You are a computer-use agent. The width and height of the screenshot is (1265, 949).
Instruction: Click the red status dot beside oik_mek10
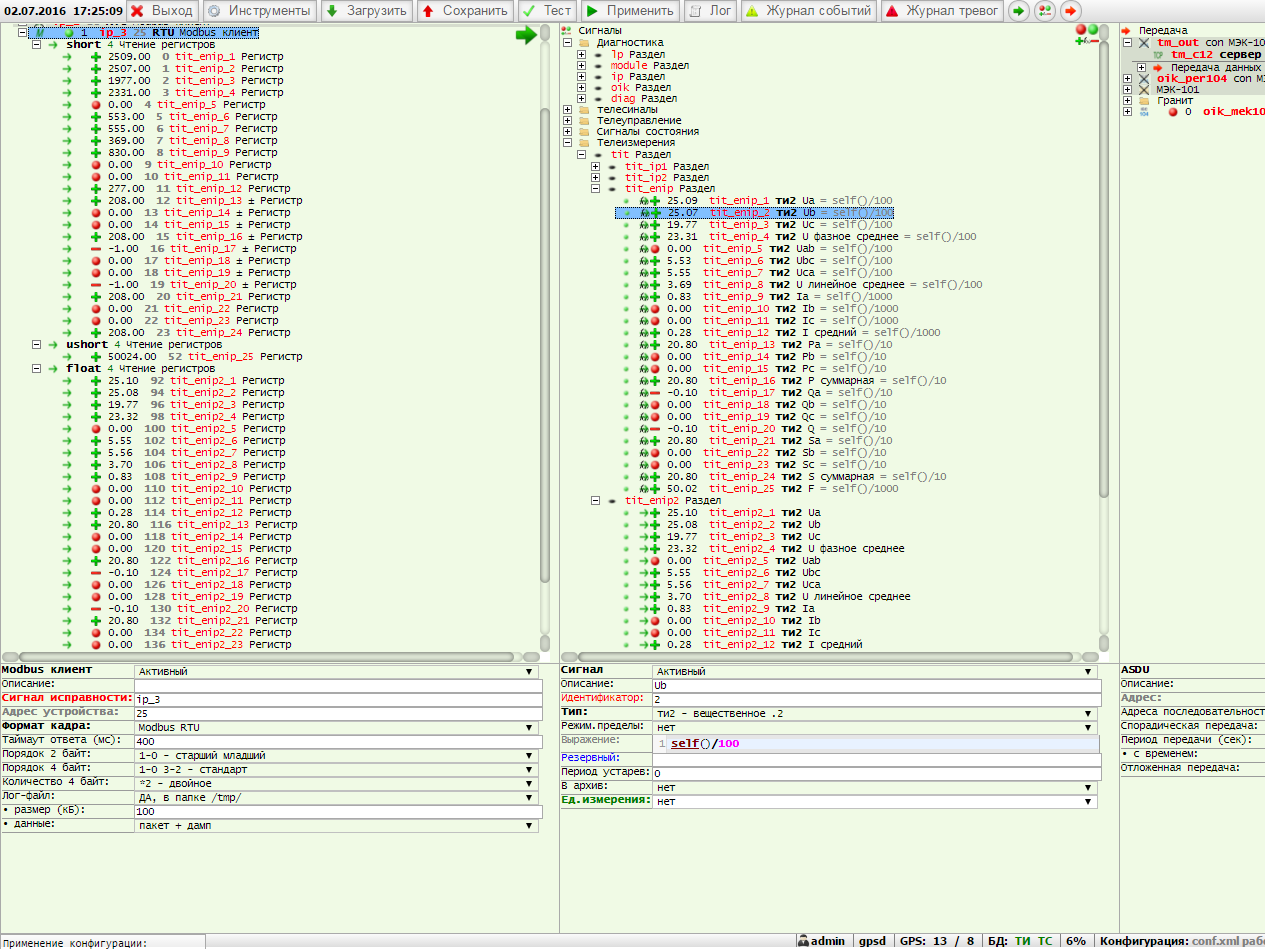(x=1173, y=112)
